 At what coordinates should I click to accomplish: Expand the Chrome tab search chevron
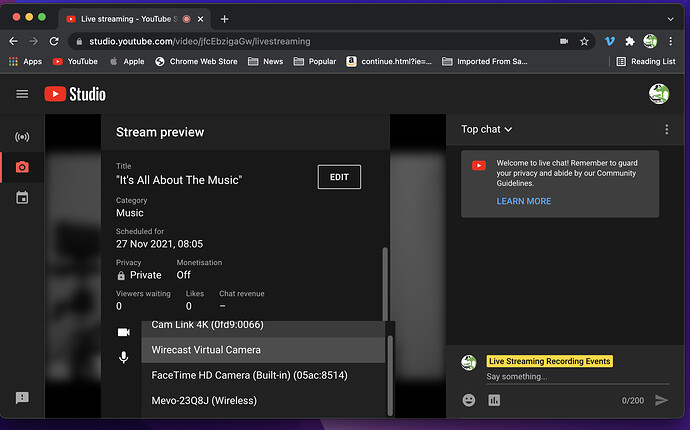click(x=670, y=19)
